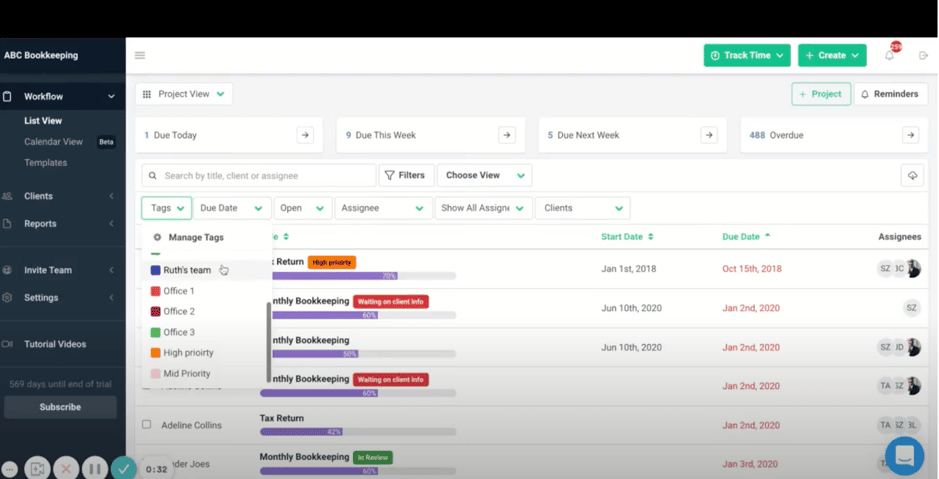
Task: Open the Due Date filter dropdown
Action: [x=232, y=208]
